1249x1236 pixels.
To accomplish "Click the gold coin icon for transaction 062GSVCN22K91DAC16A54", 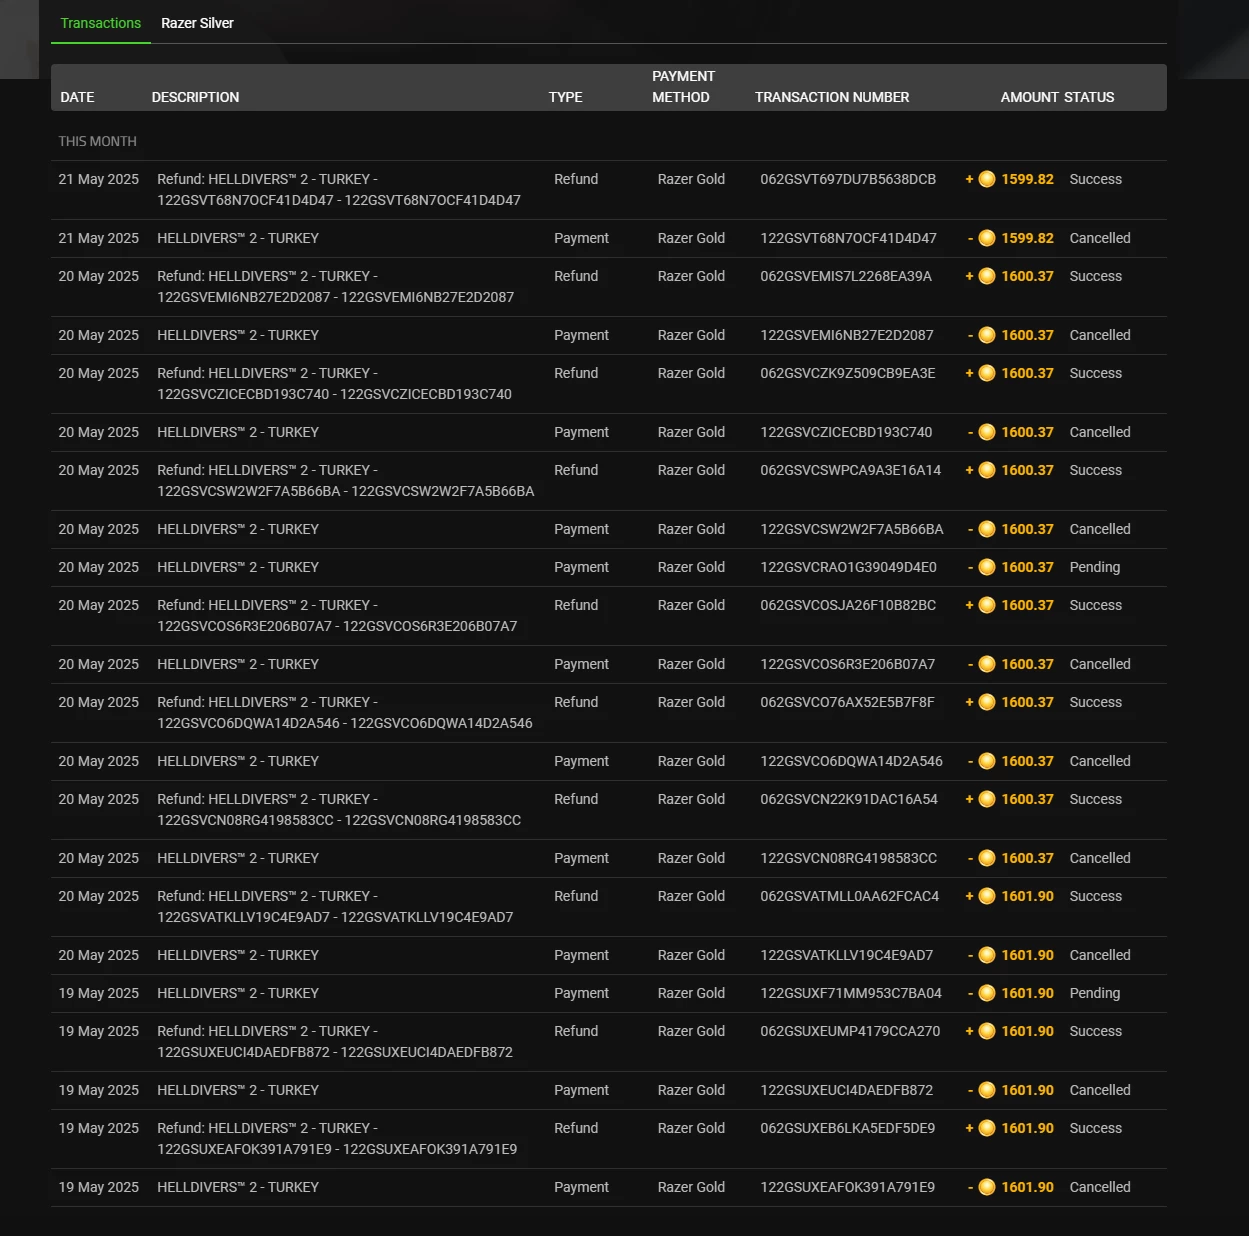I will pyautogui.click(x=987, y=799).
